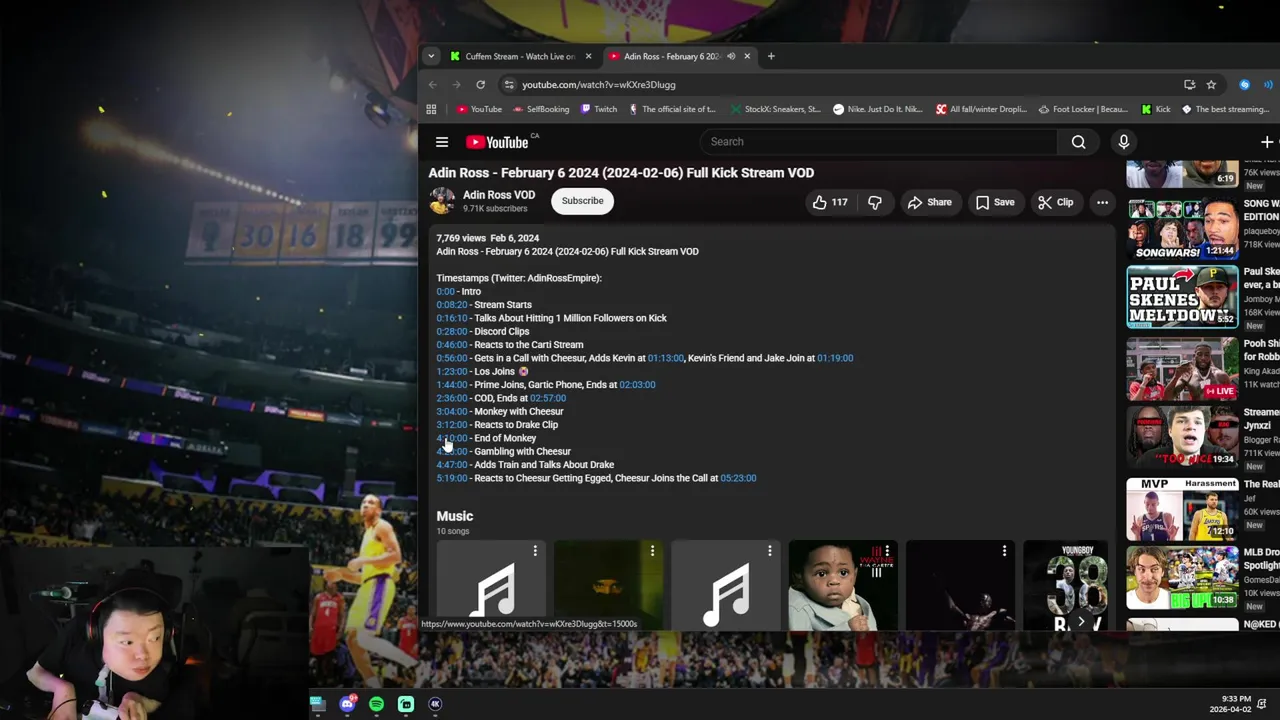Create a Clip of the video

click(x=1056, y=202)
